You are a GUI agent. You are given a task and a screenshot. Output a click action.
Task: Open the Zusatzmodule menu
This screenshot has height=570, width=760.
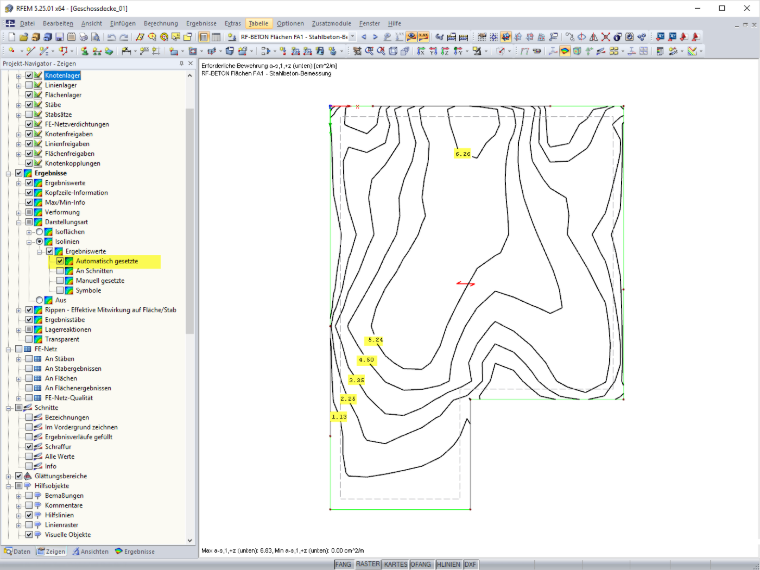(x=331, y=23)
